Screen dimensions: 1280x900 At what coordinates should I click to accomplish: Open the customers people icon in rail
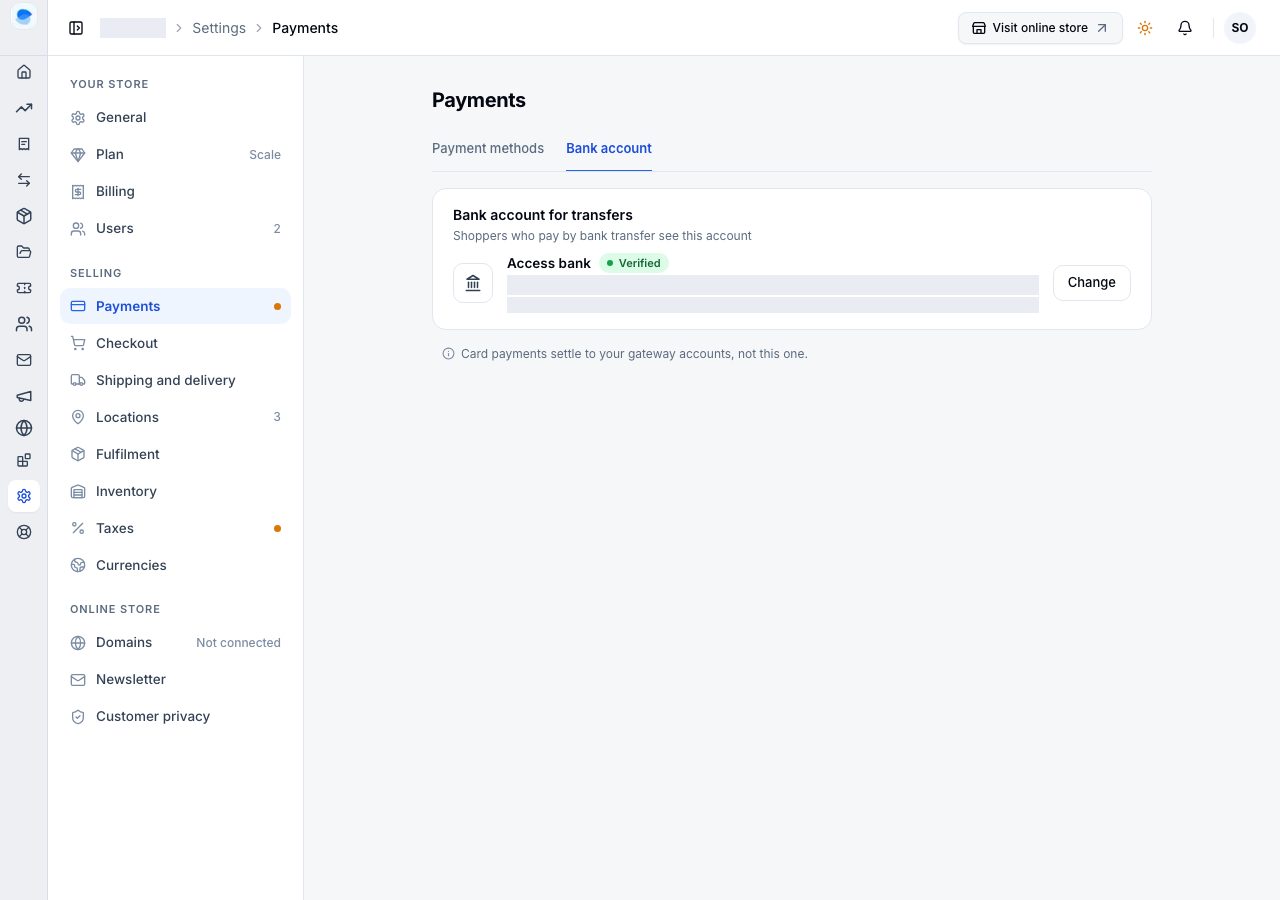24,324
